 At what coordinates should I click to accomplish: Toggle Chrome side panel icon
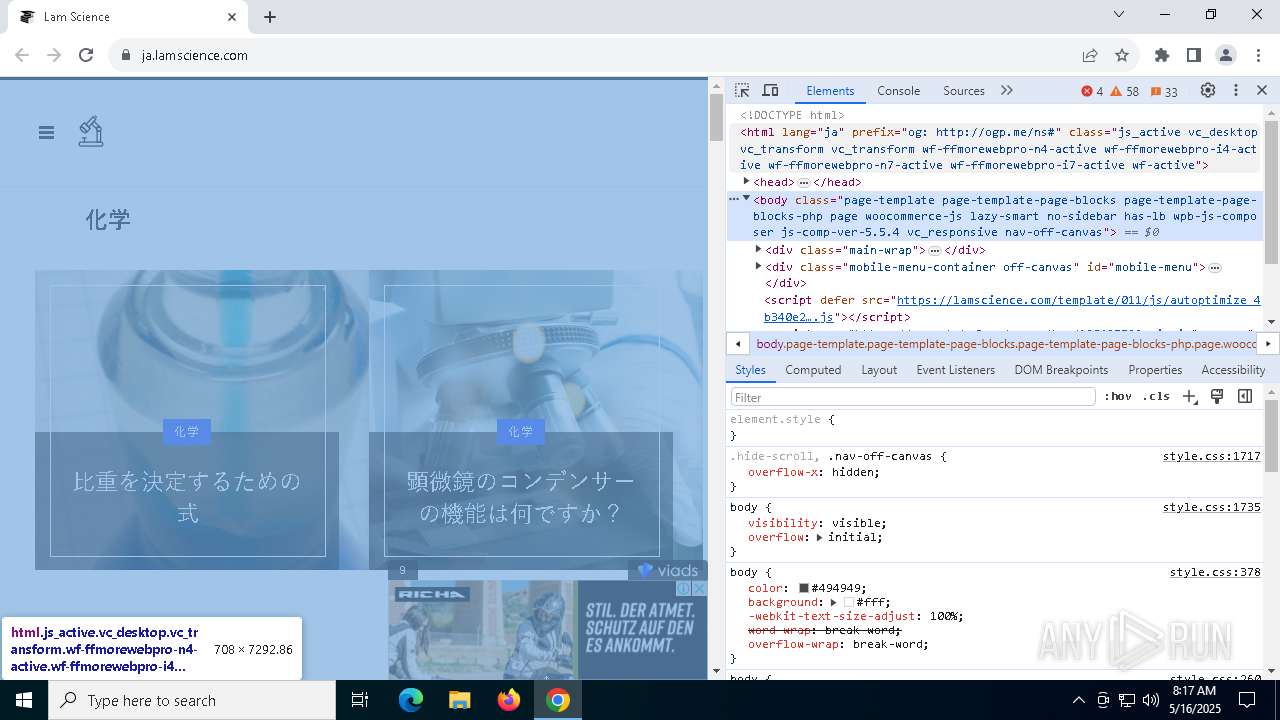pos(1194,55)
